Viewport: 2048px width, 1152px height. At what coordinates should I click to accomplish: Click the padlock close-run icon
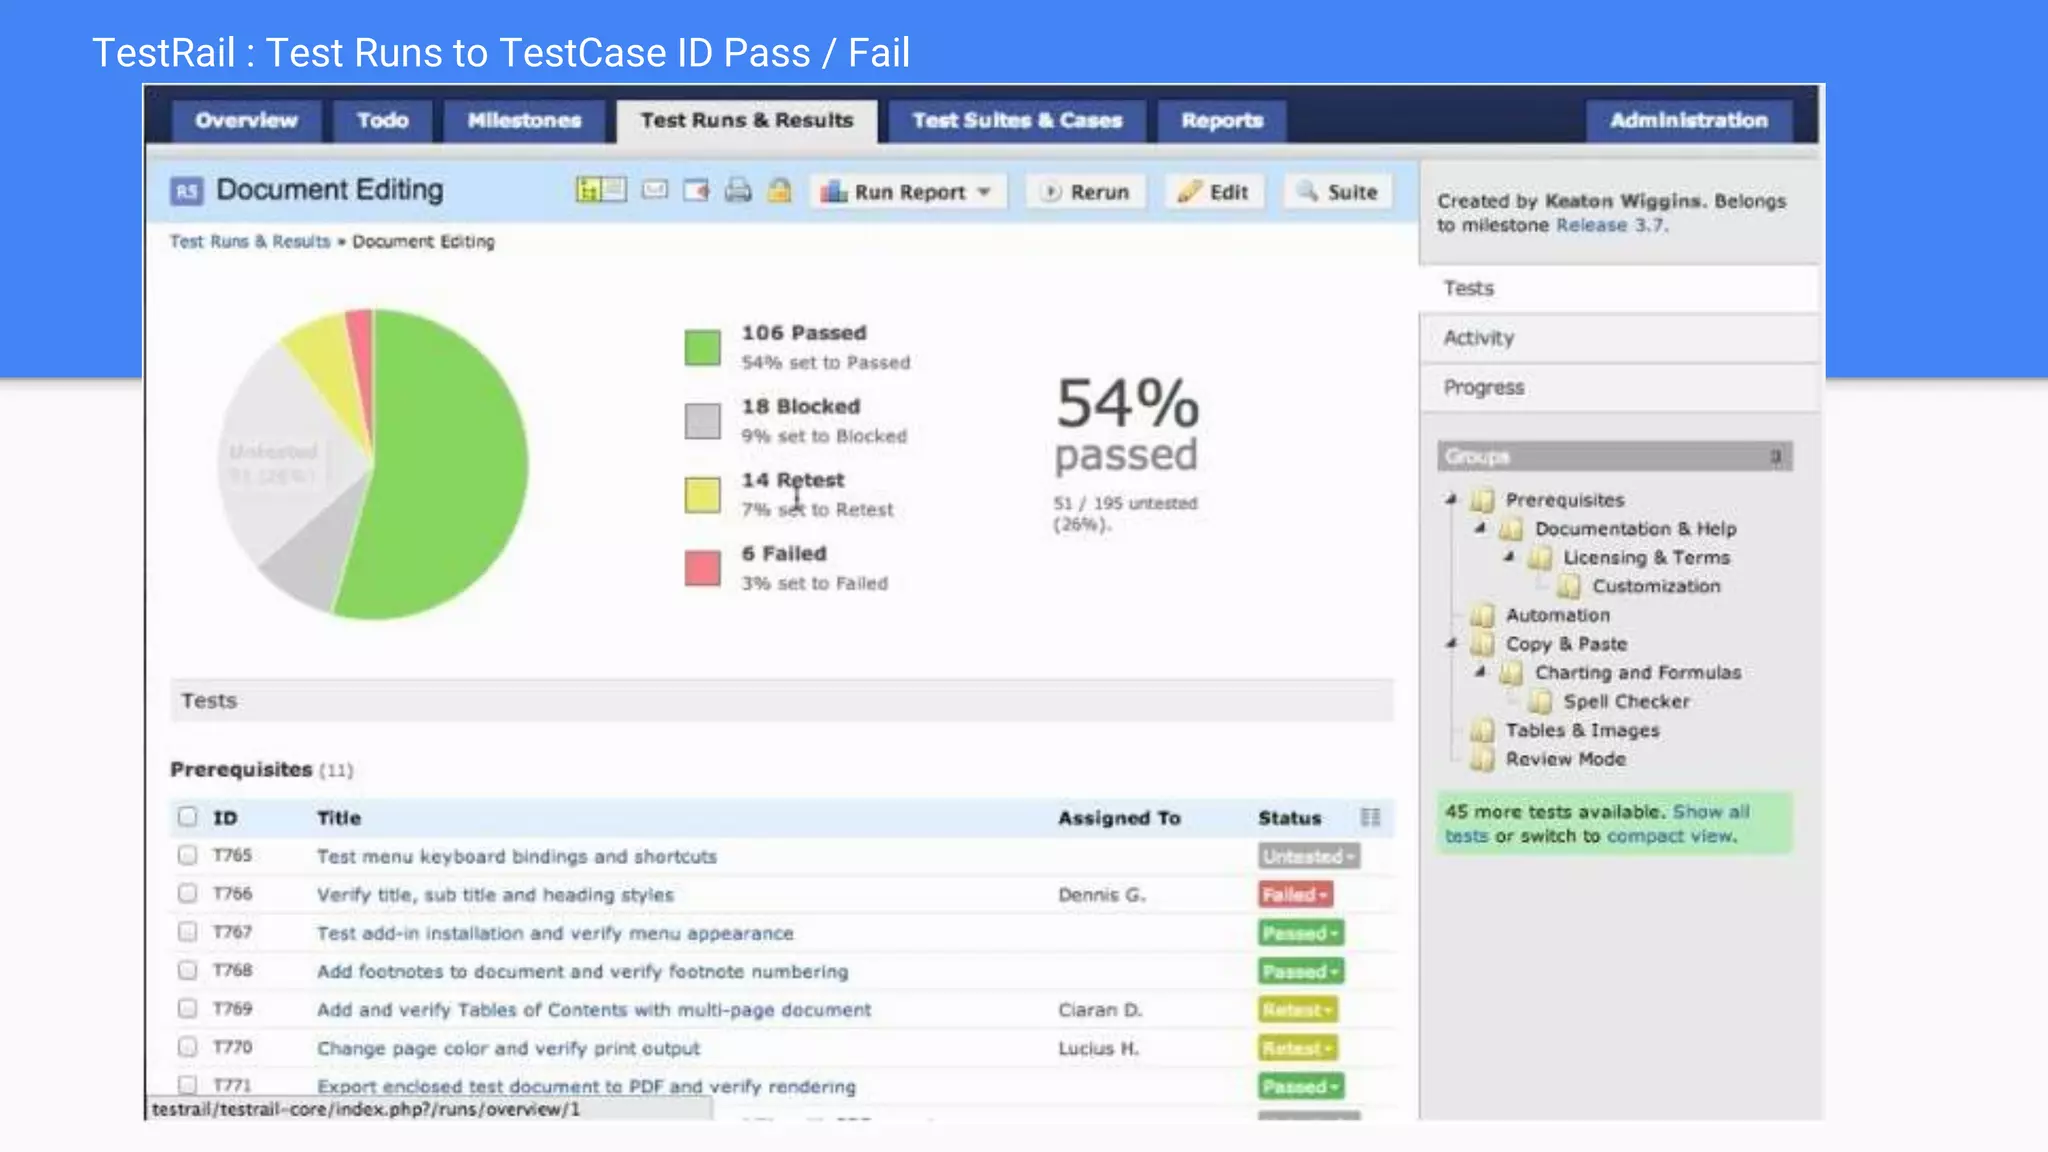779,190
